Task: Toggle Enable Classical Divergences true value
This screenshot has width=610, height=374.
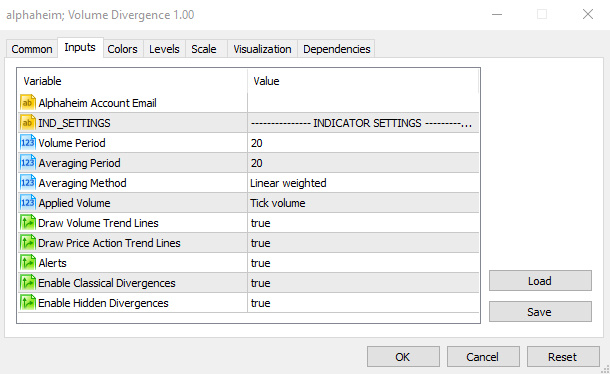Action: 363,283
